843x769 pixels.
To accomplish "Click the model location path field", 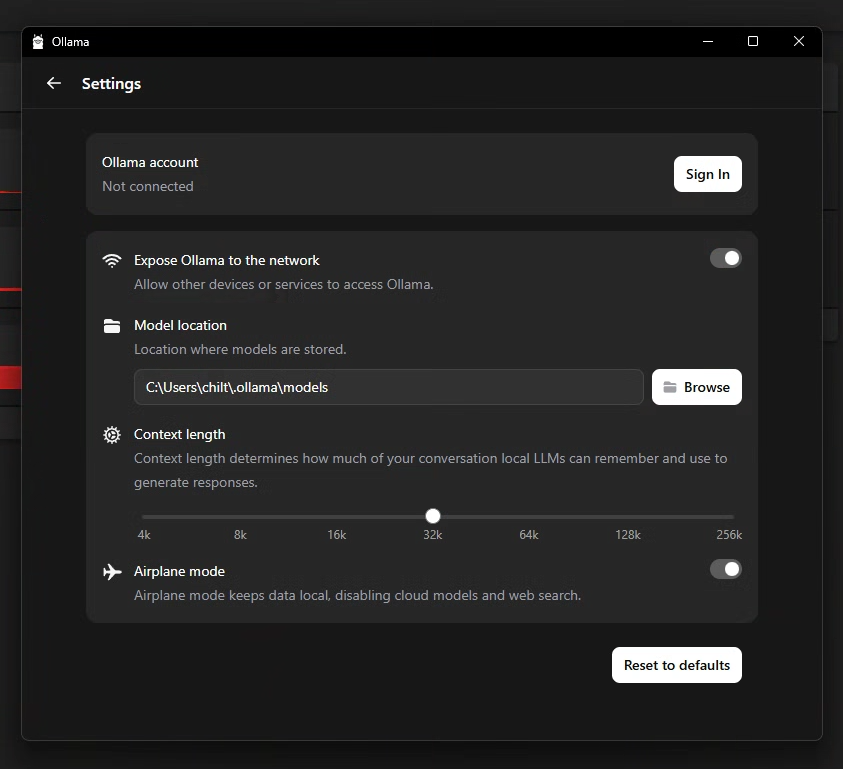I will click(x=388, y=387).
